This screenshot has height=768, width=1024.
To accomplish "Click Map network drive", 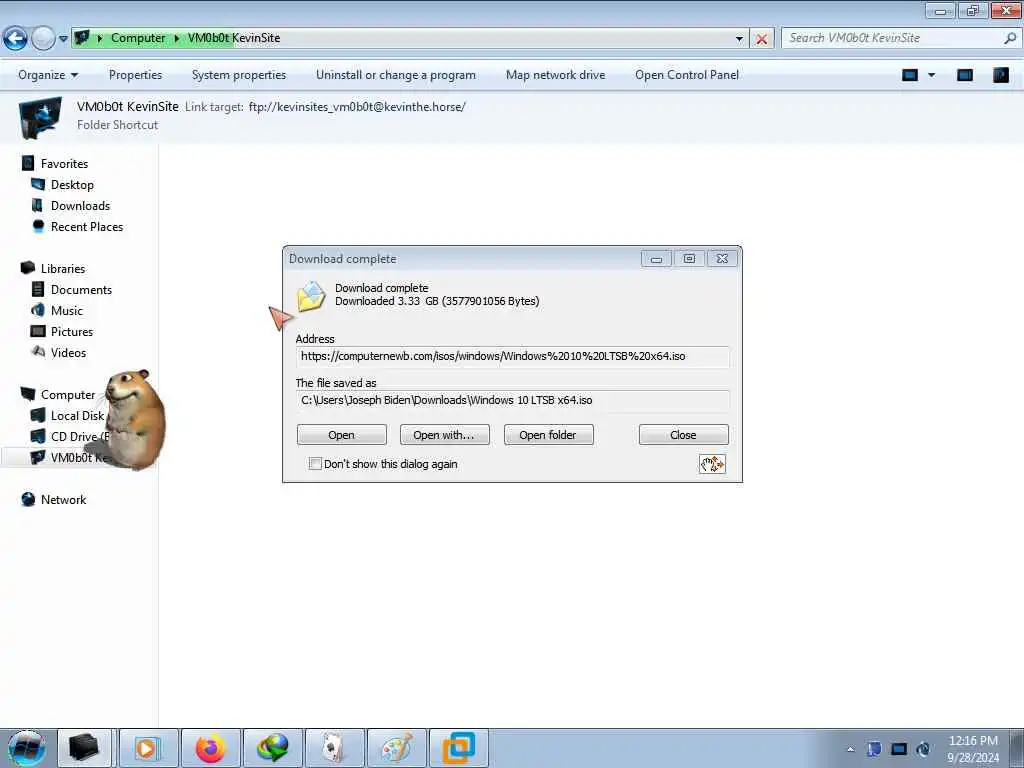I will coord(555,75).
